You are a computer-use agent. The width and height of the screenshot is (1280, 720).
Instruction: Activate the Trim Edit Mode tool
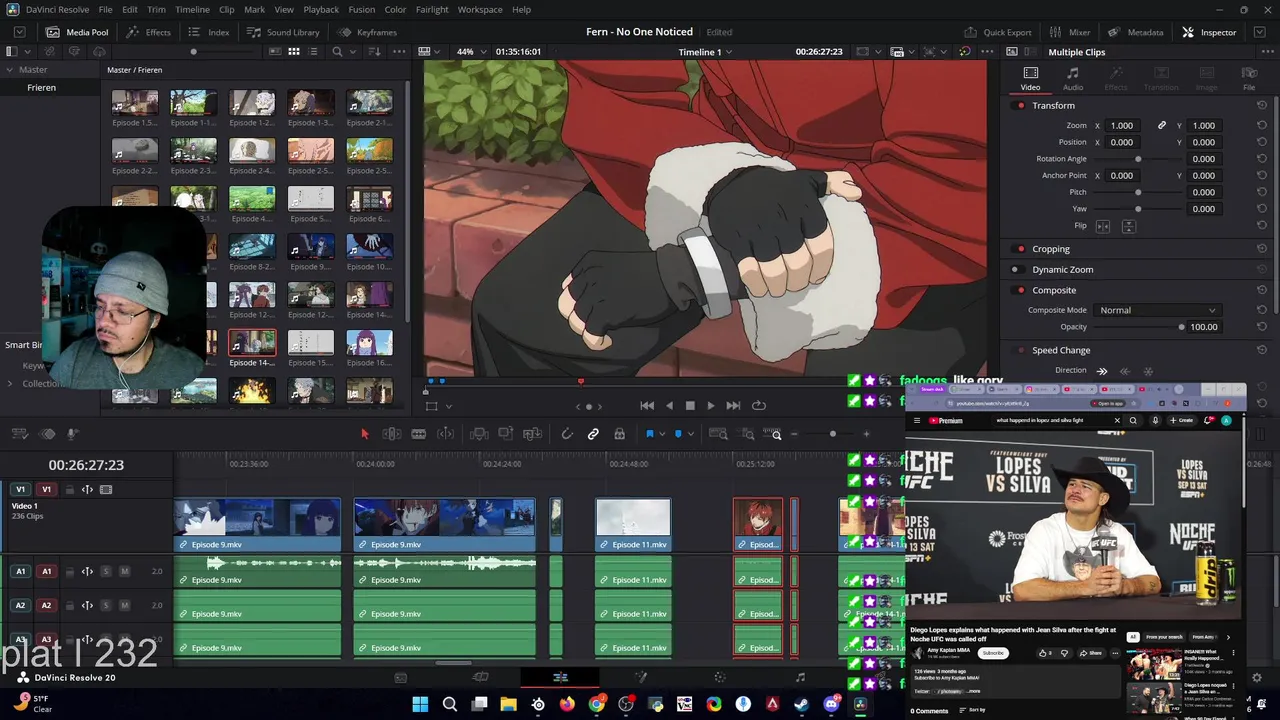(392, 434)
